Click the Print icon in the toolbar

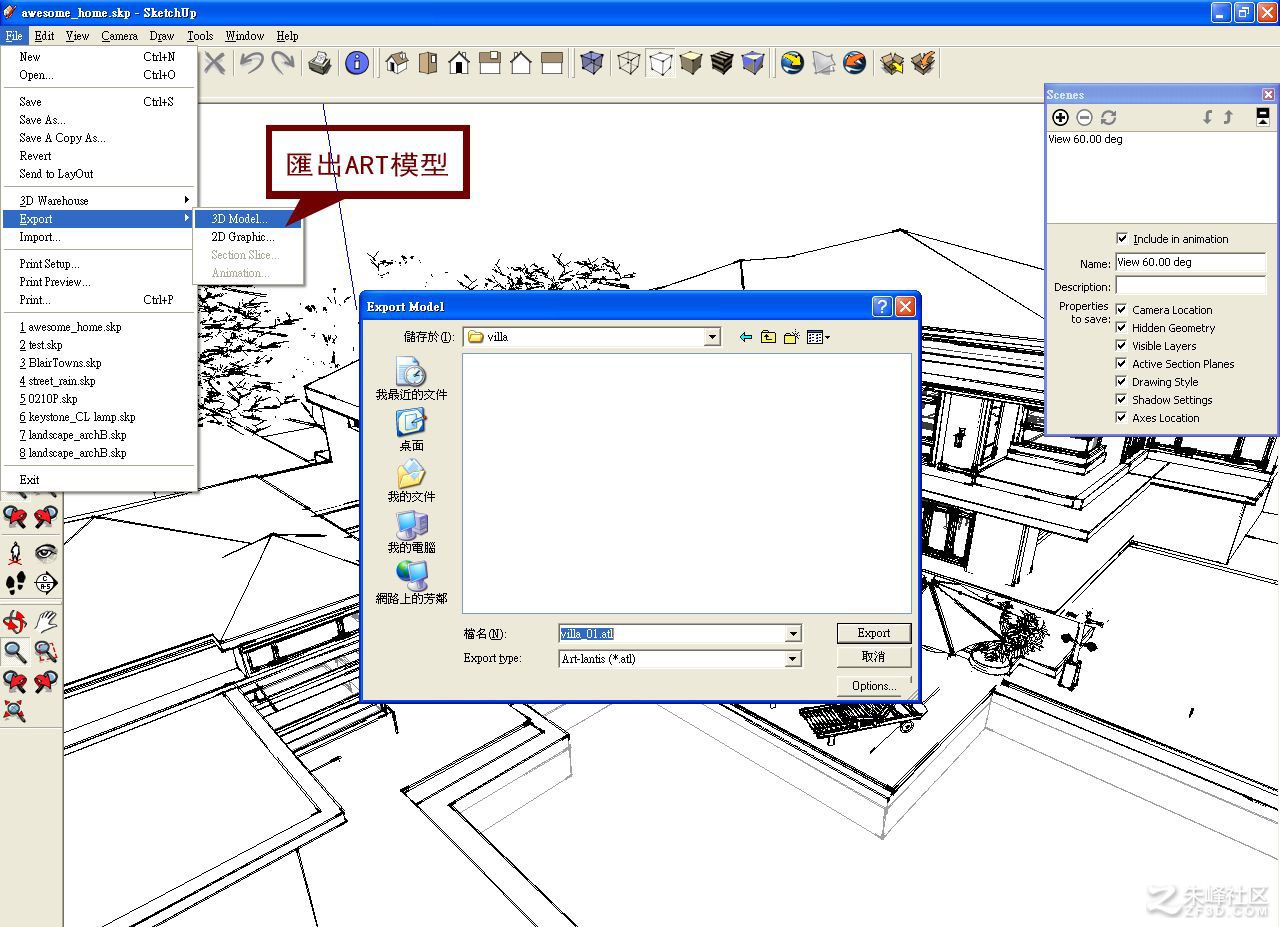320,63
